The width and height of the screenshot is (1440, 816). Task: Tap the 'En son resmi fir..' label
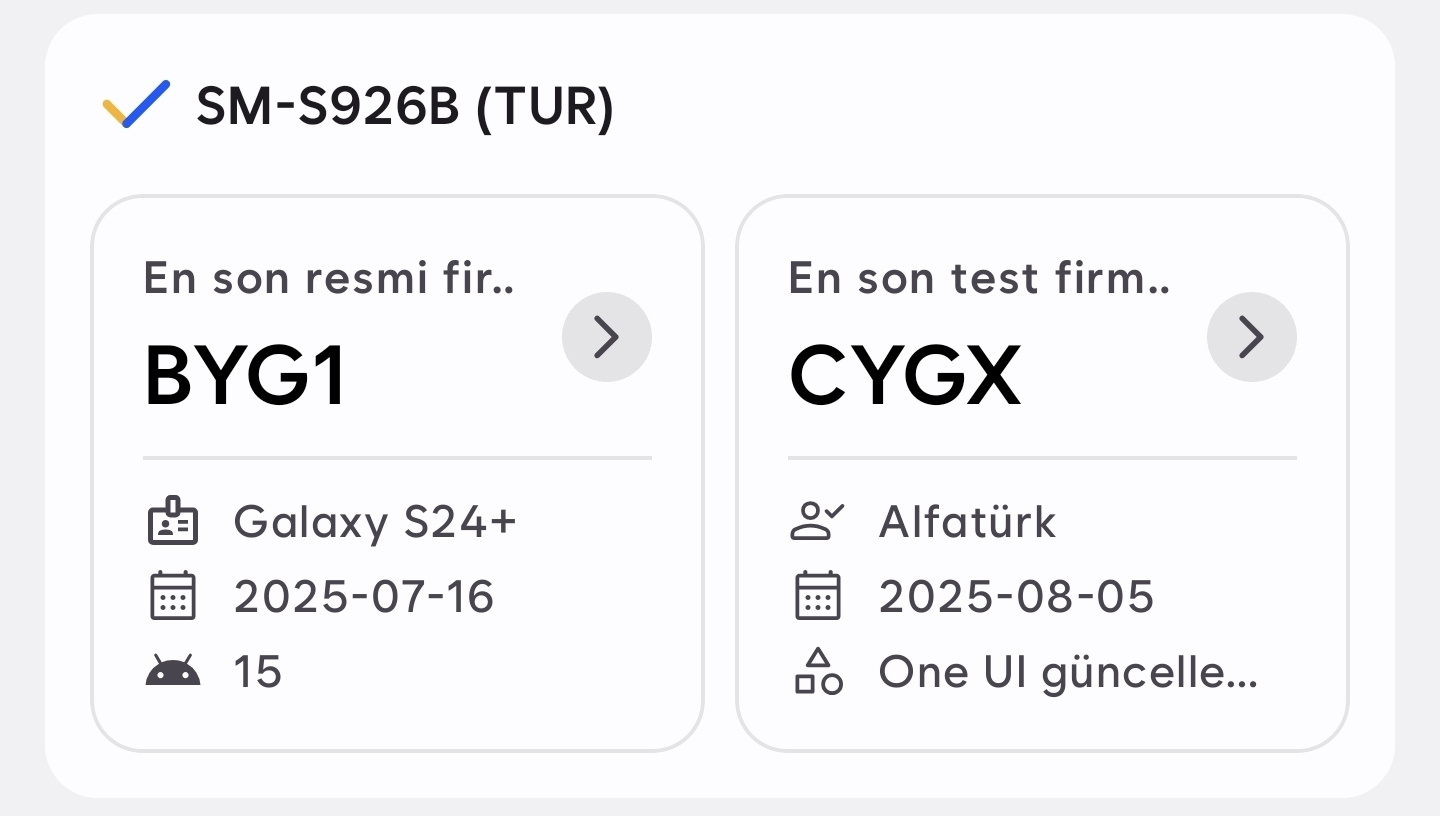[x=329, y=278]
